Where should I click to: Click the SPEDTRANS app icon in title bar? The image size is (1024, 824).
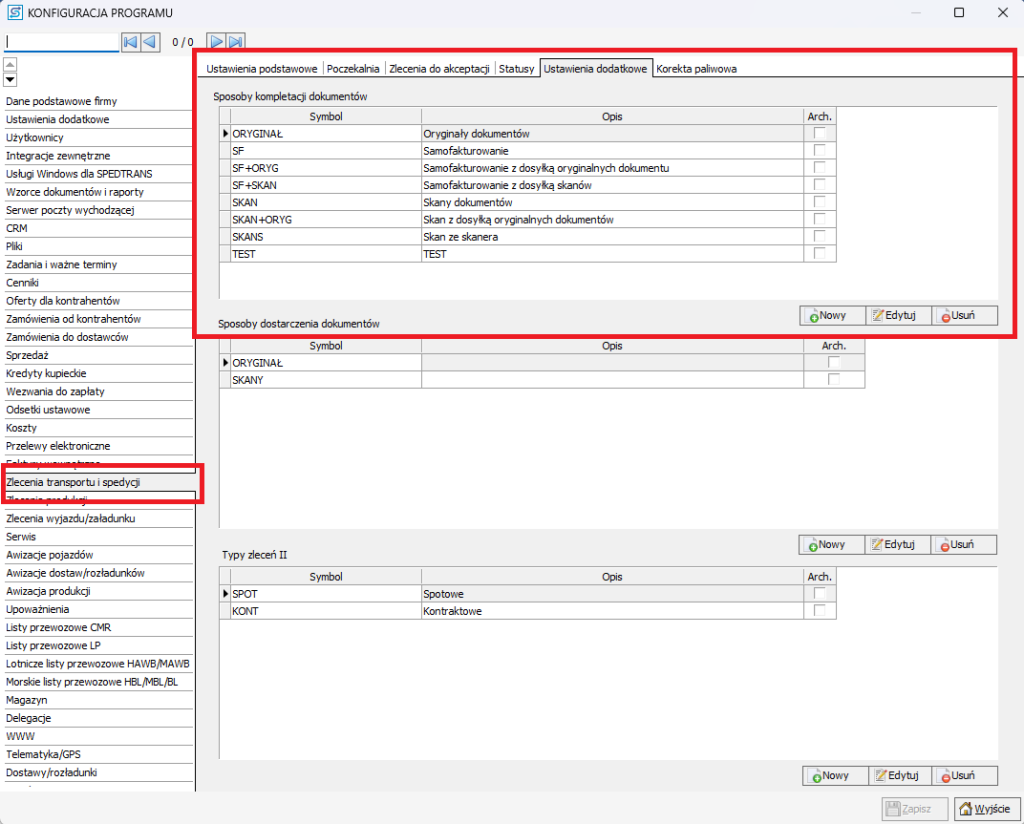pyautogui.click(x=14, y=12)
